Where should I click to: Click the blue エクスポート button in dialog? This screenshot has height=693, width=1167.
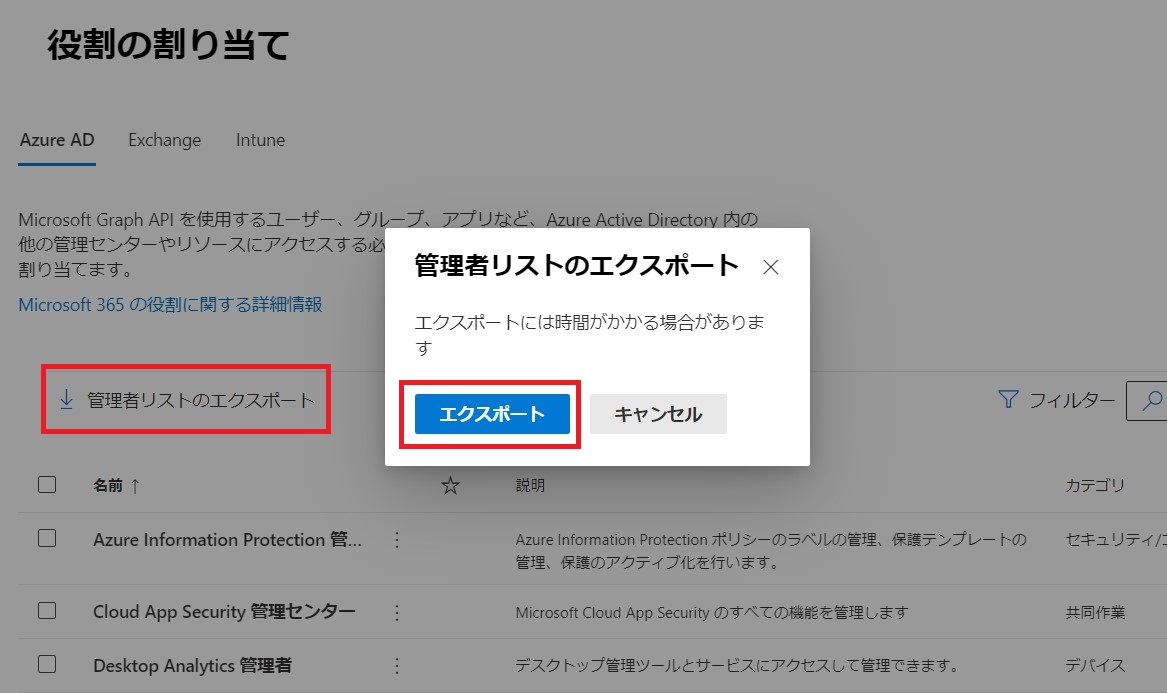tap(492, 414)
